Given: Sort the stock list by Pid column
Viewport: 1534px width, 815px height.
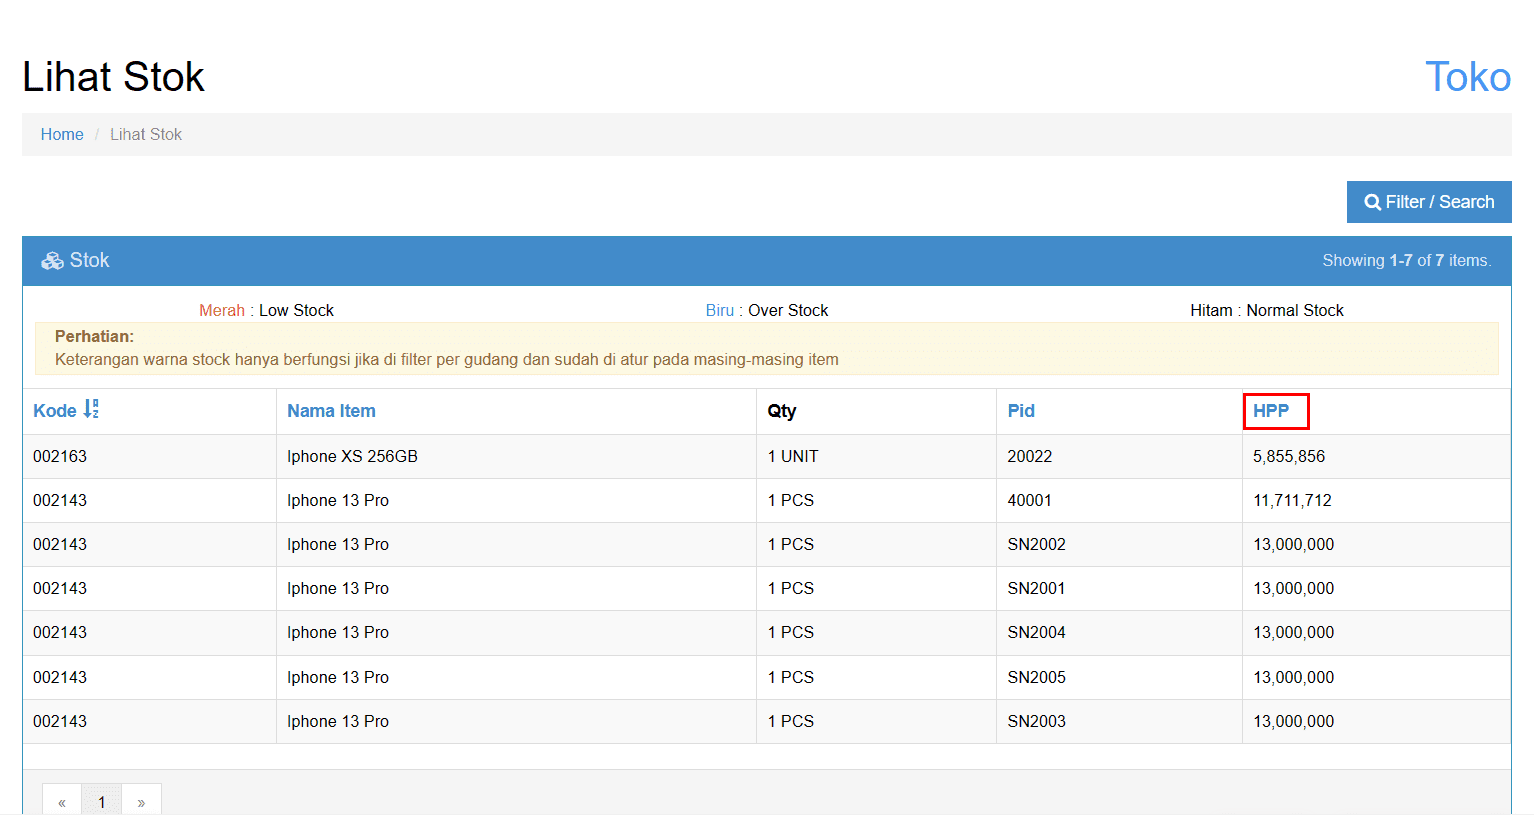Looking at the screenshot, I should coord(1020,411).
